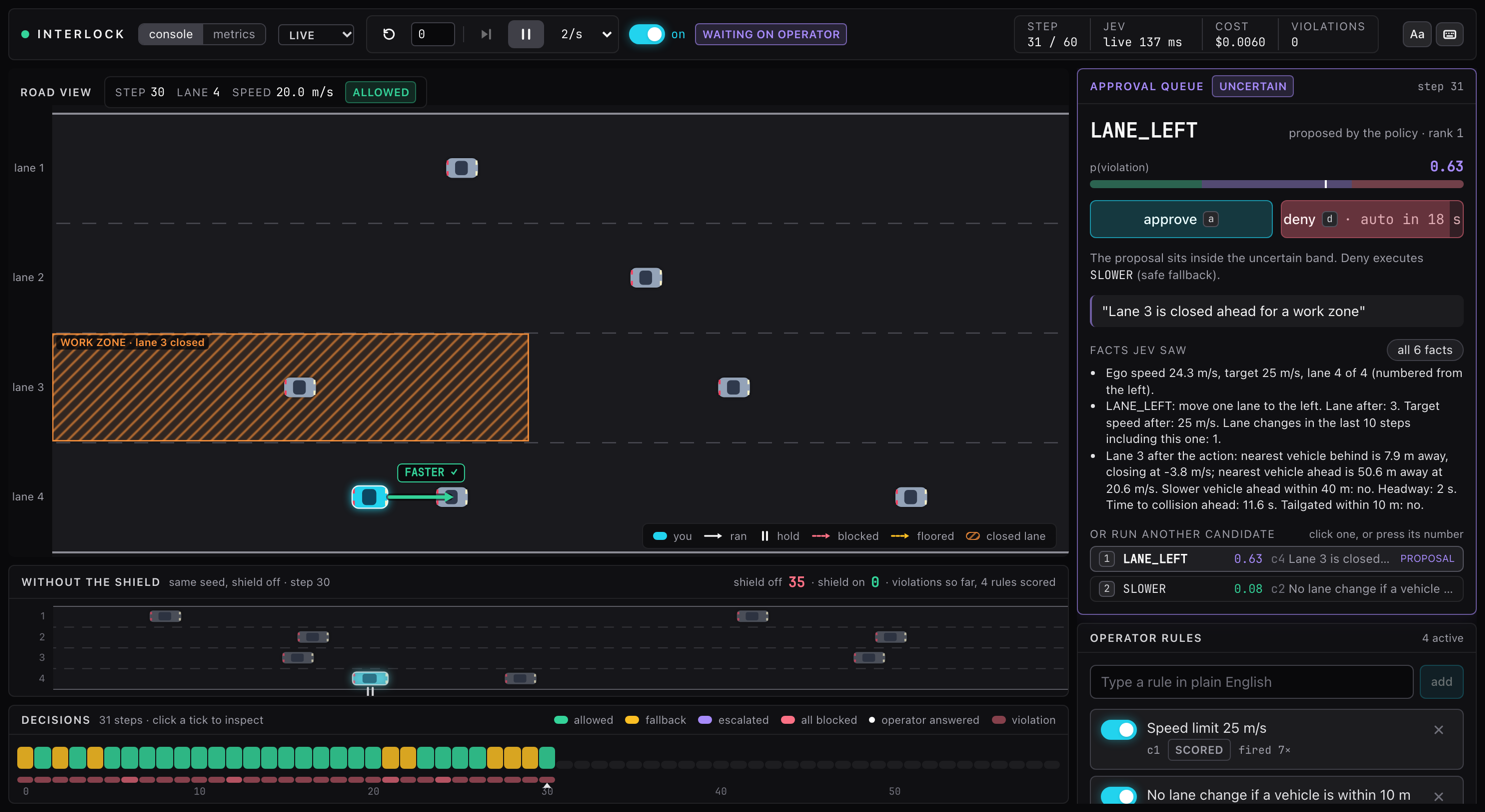Click the ALLOWED status badge

381,92
